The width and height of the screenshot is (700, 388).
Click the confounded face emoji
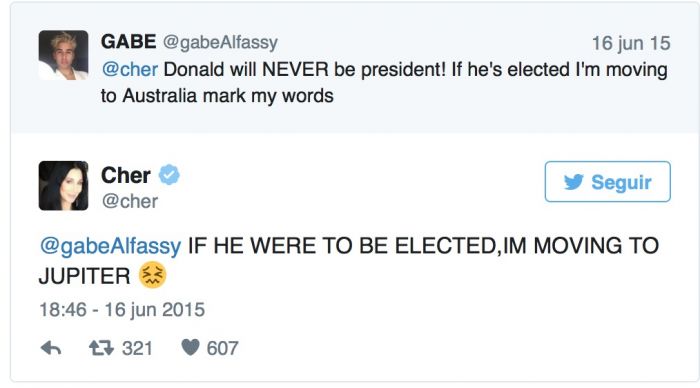point(153,275)
